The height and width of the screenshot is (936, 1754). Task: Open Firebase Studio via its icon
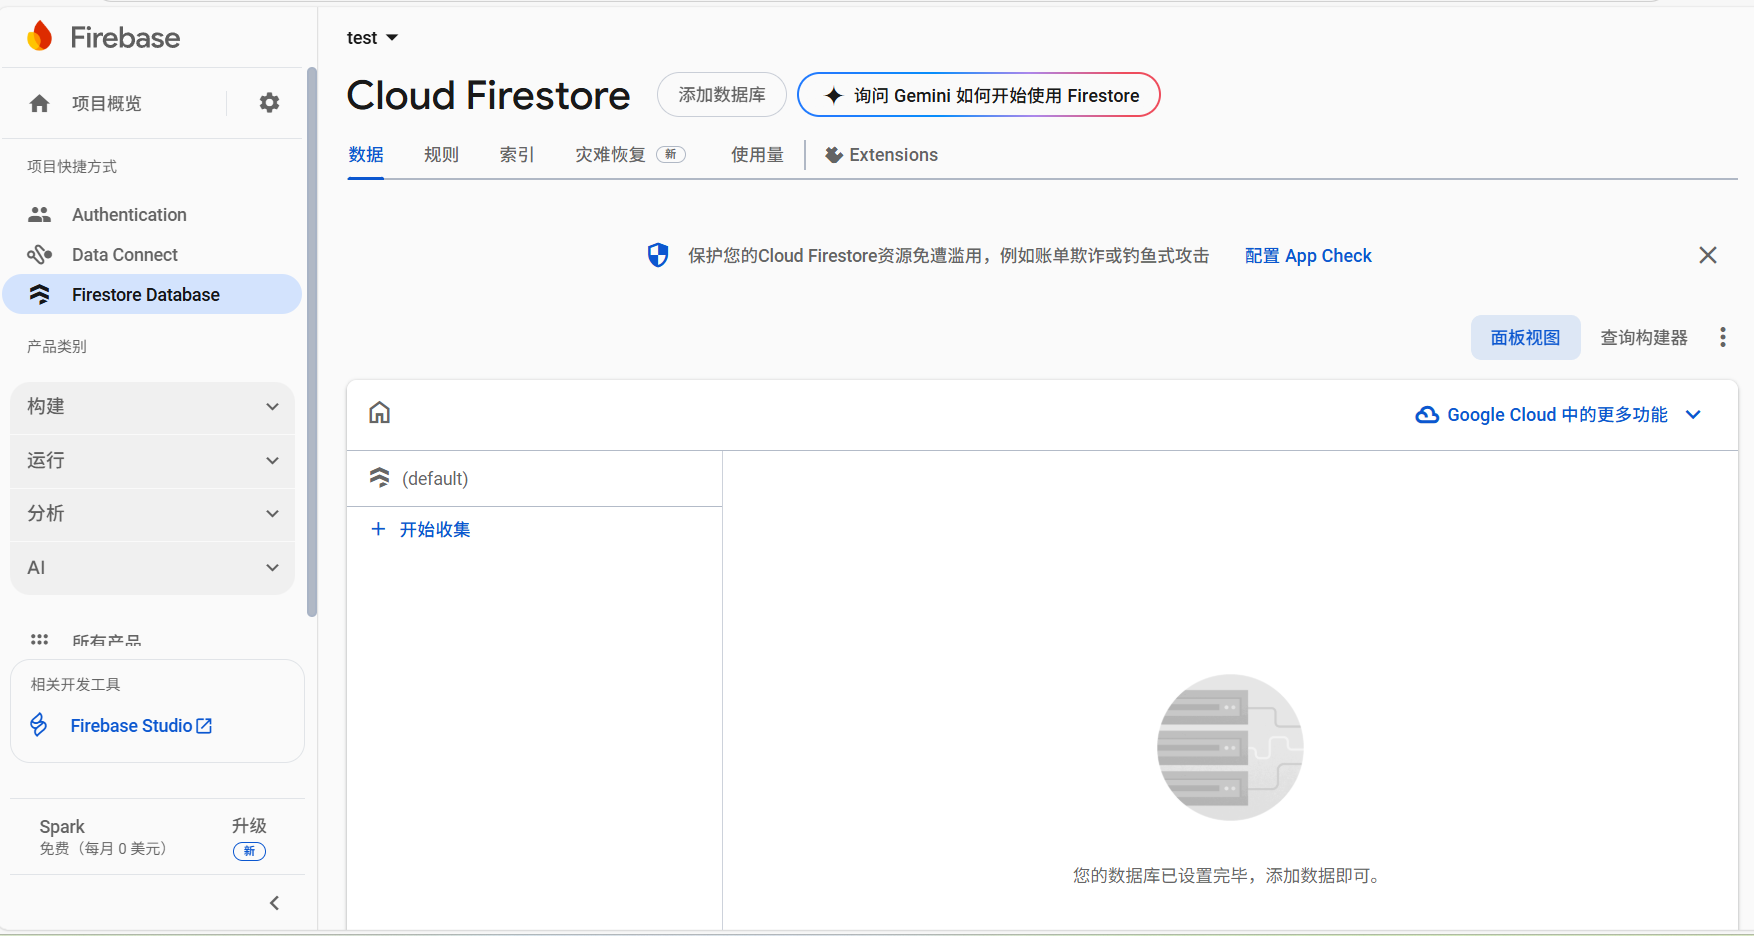(x=38, y=725)
